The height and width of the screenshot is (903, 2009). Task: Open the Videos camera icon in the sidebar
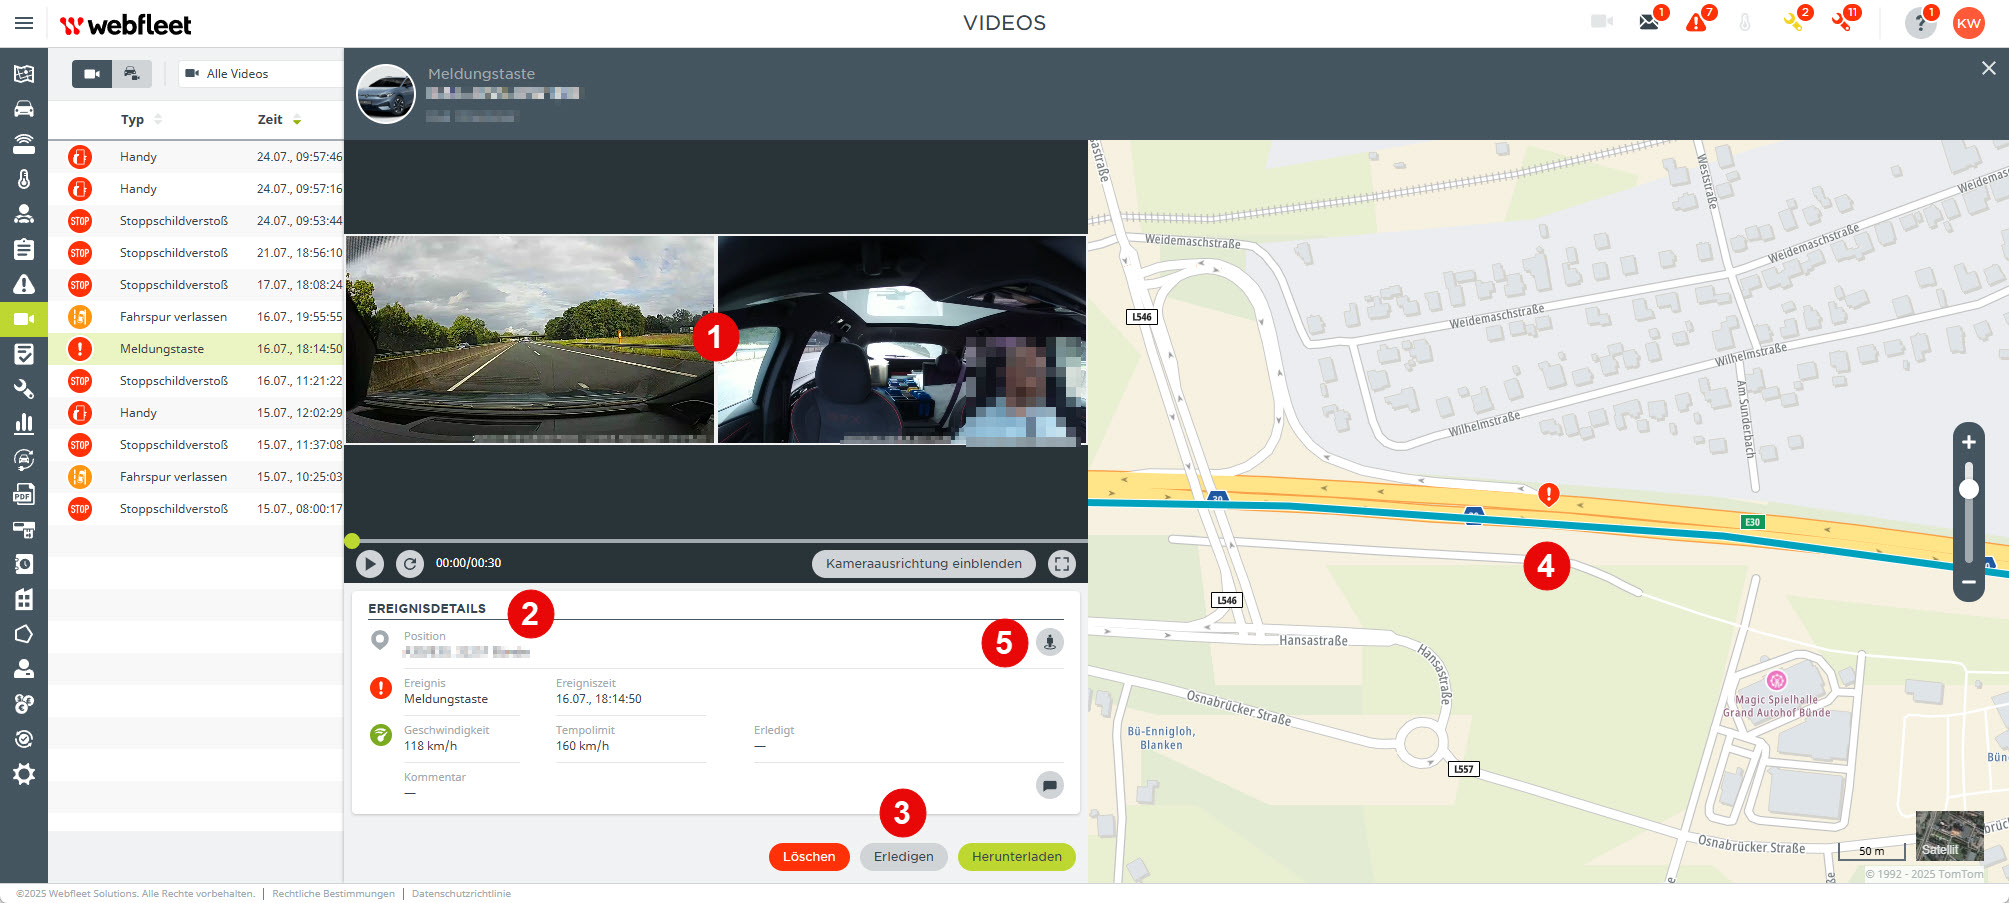coord(24,318)
